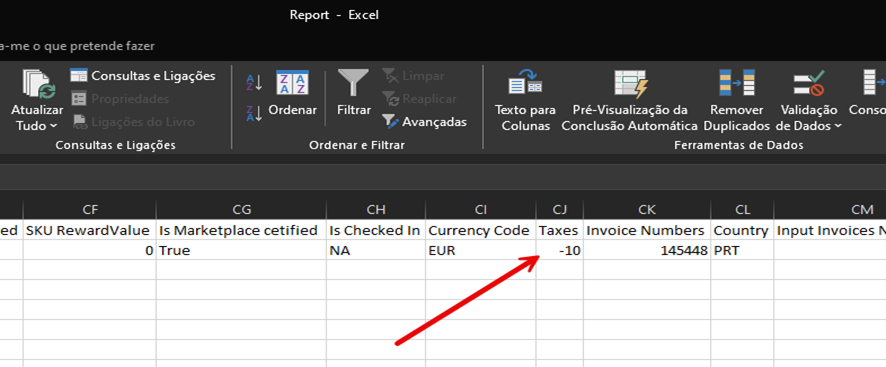
Task: Select column header CL
Action: coord(742,210)
